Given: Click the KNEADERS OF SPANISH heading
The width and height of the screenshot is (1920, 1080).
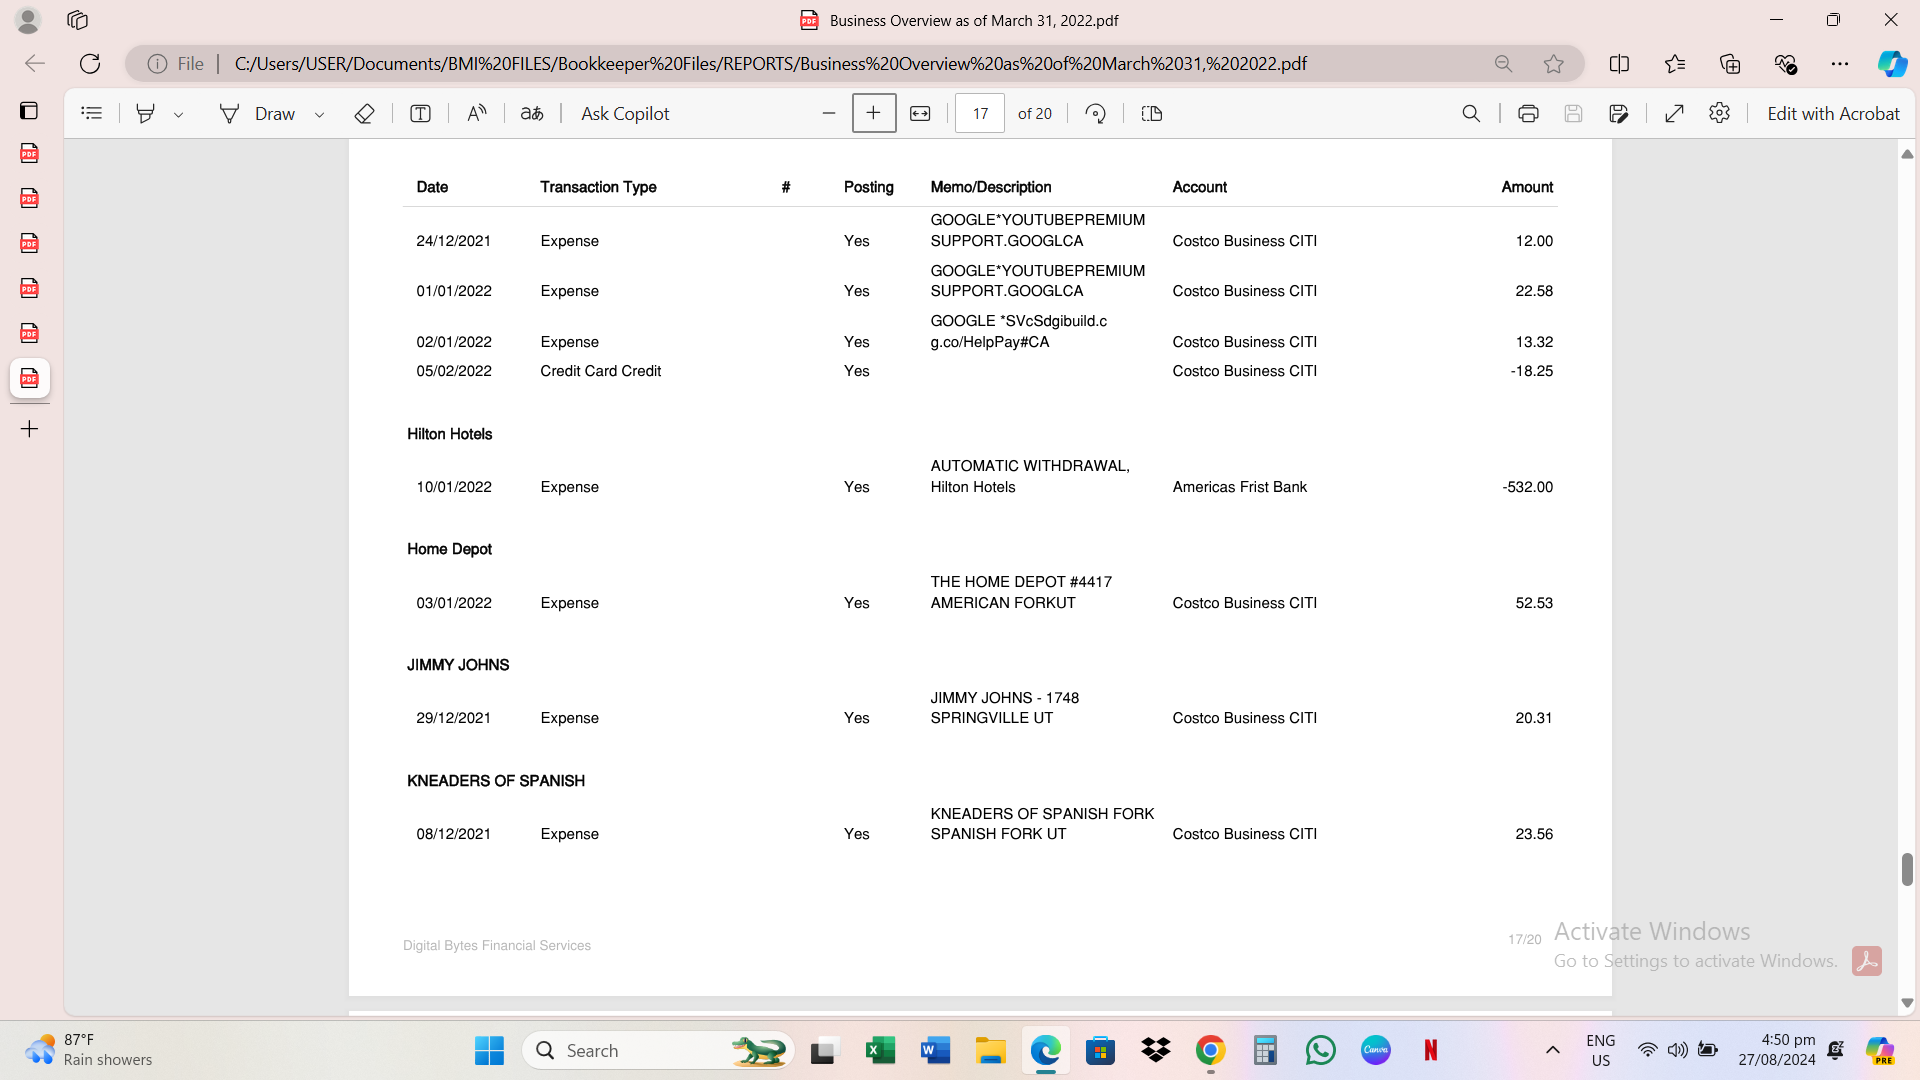Looking at the screenshot, I should click(495, 781).
